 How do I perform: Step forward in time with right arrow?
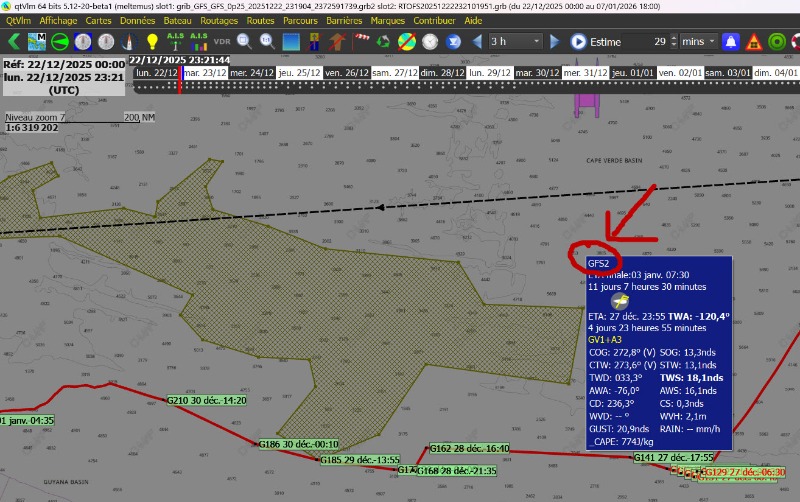tap(556, 42)
